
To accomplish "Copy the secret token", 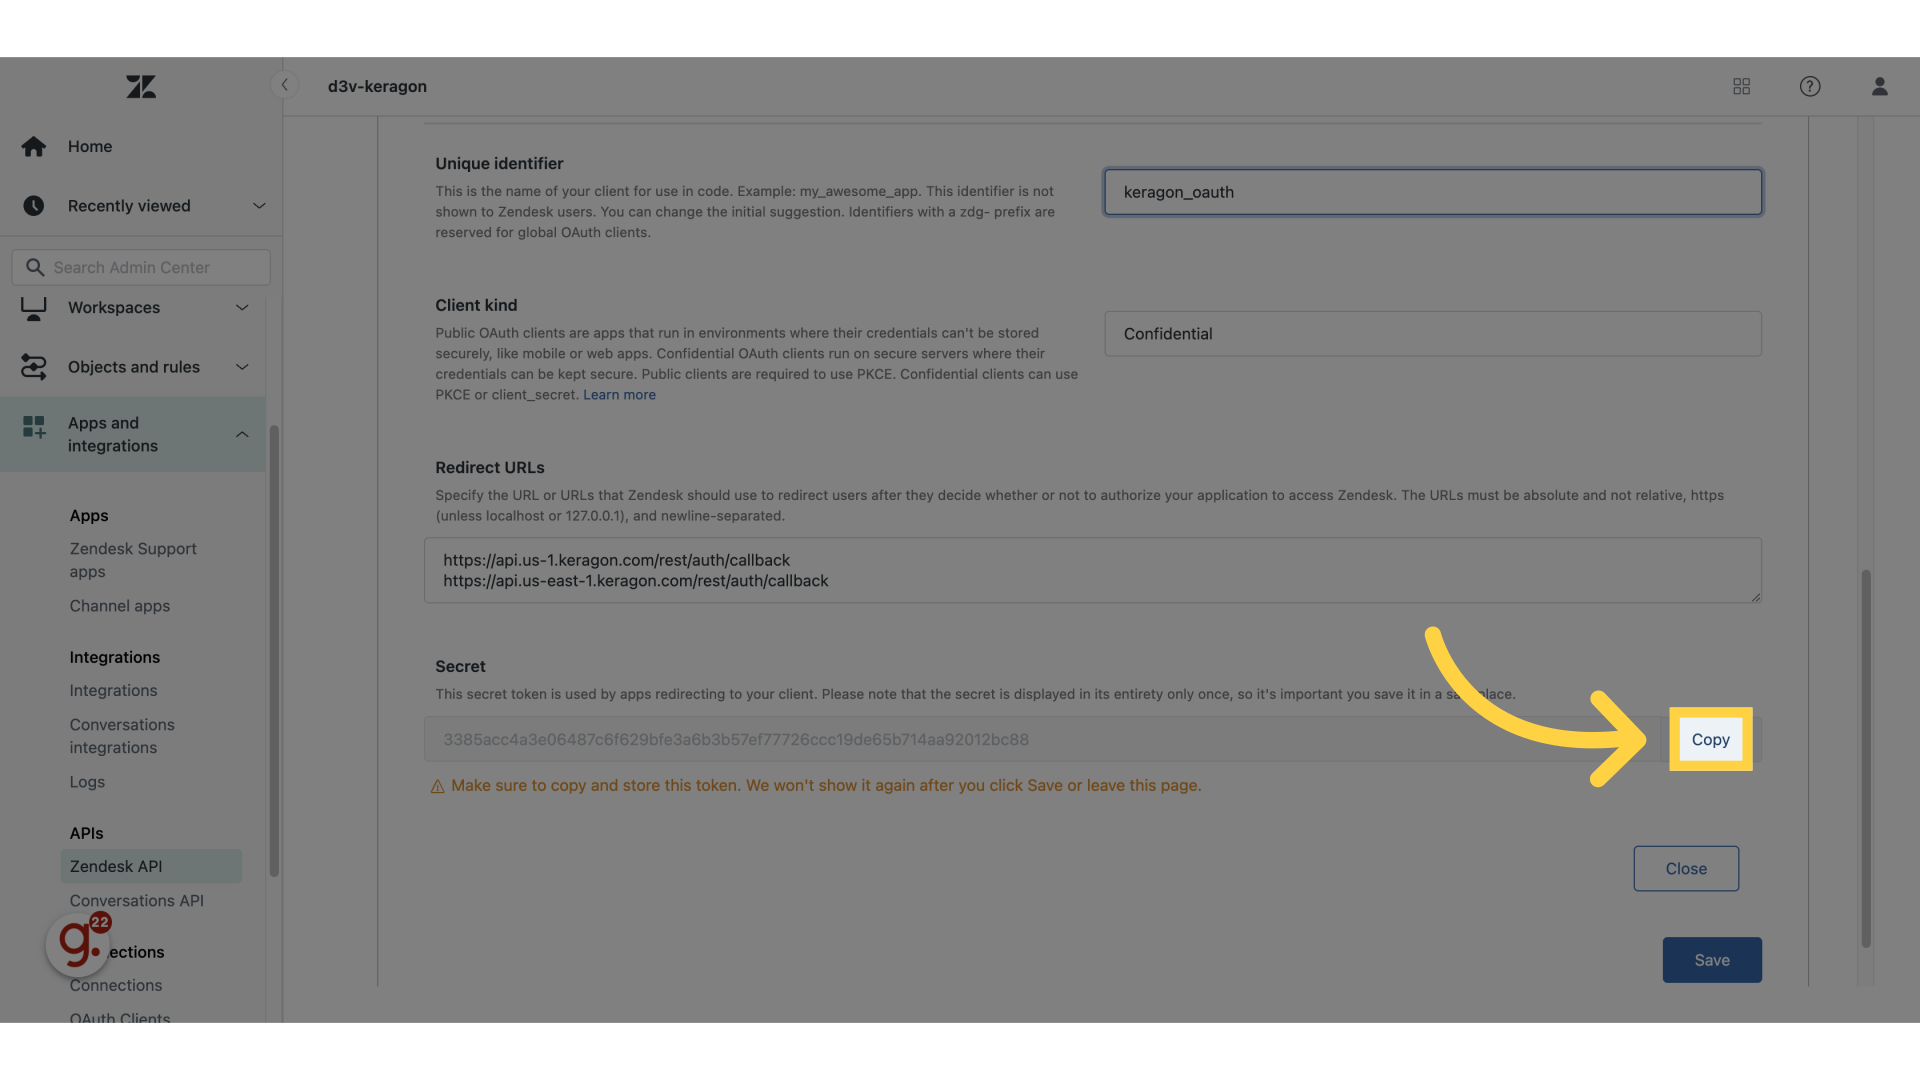I will (1710, 740).
